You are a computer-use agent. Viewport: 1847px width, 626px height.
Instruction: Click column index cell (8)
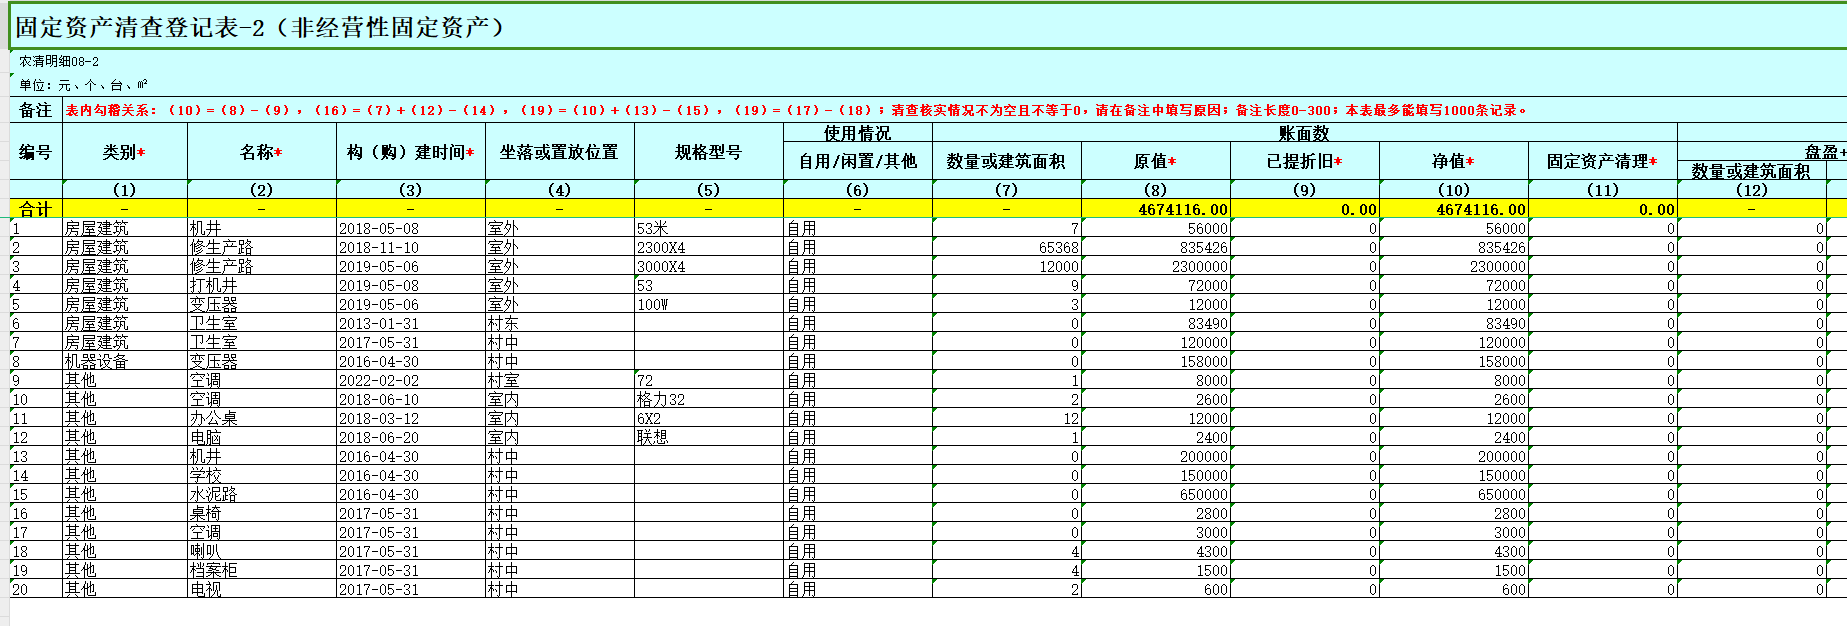click(x=1156, y=190)
